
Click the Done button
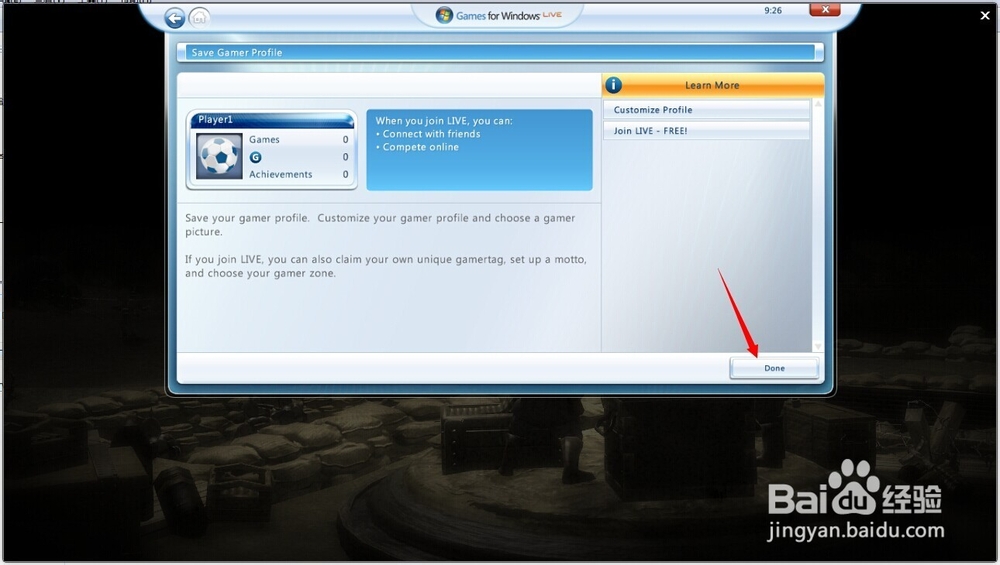coord(774,368)
